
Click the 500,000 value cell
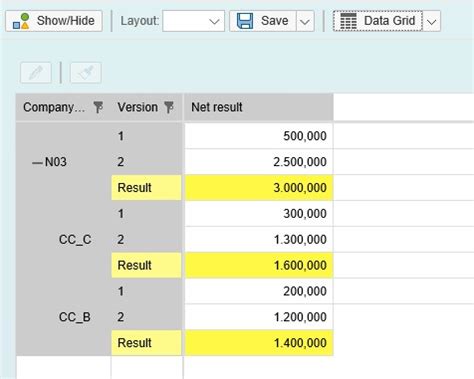click(x=259, y=136)
